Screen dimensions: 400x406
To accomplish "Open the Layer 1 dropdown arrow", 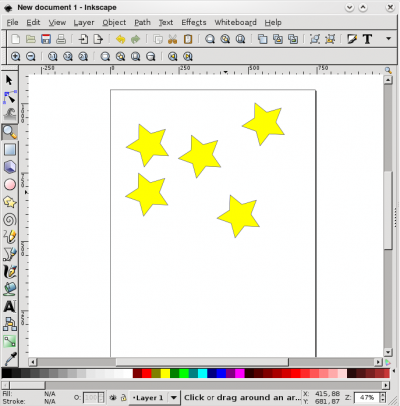I will (173, 397).
